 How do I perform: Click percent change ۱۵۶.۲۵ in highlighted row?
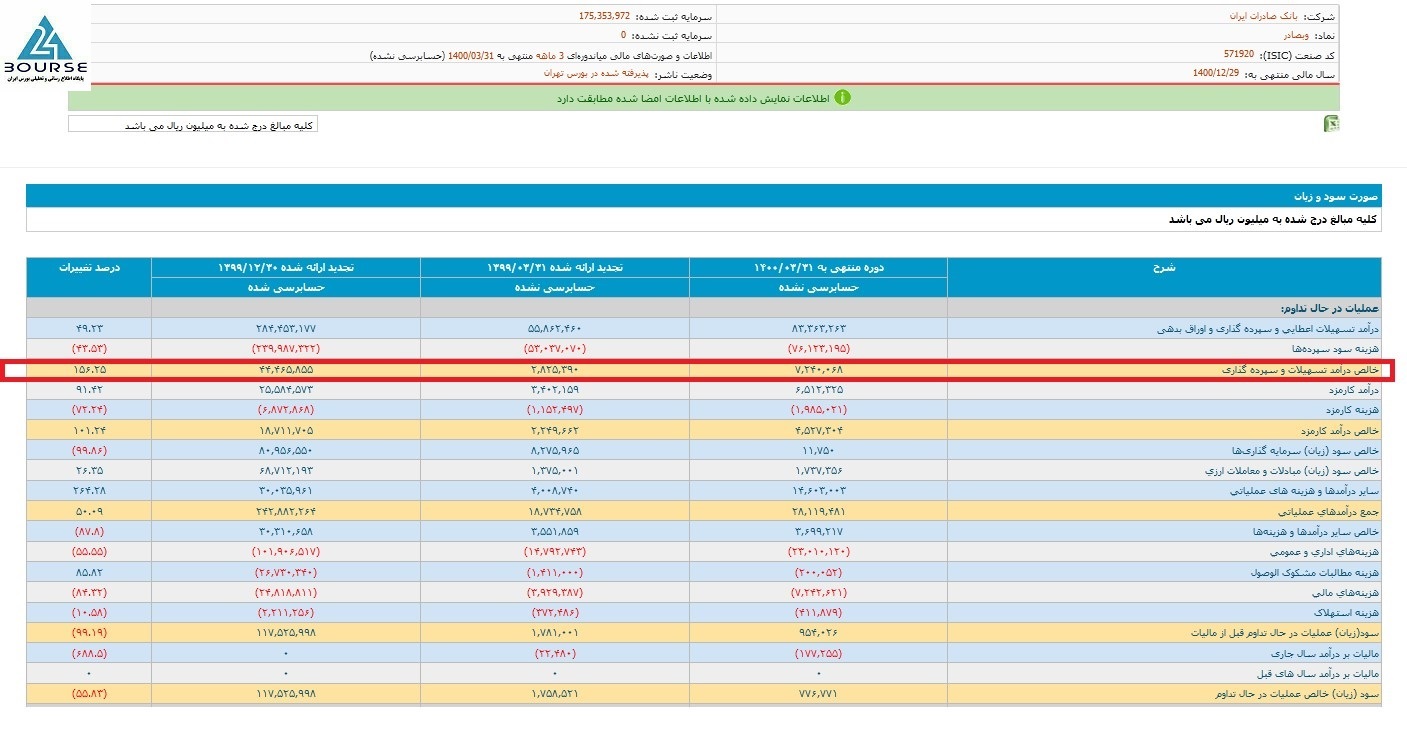point(89,370)
